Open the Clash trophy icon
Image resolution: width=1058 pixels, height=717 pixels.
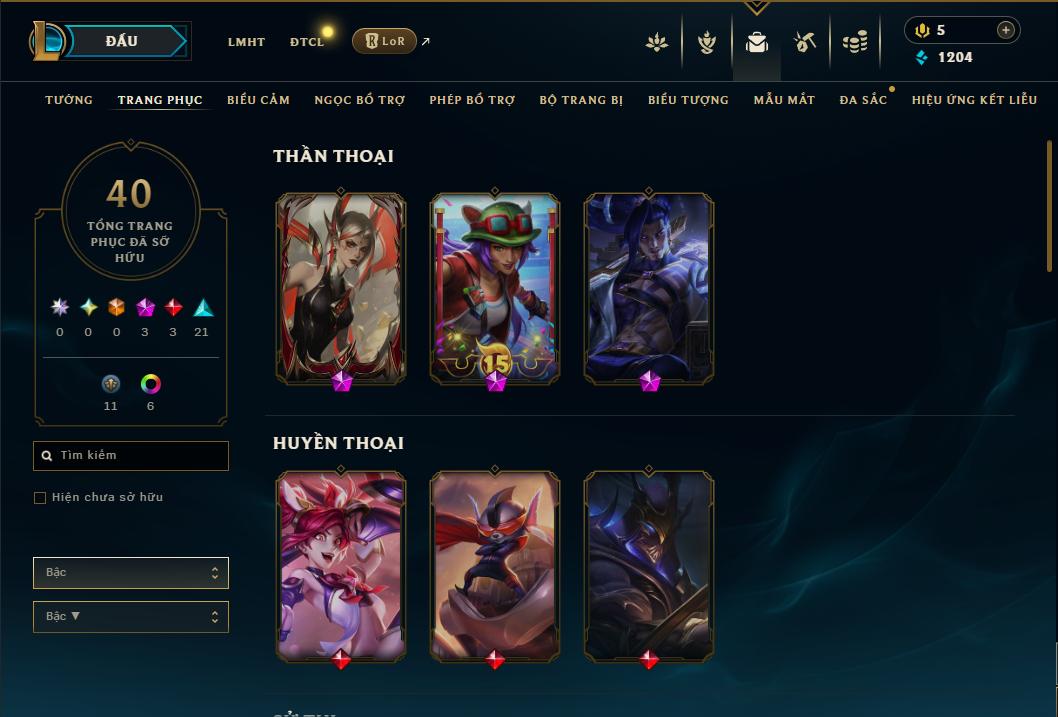(x=706, y=43)
